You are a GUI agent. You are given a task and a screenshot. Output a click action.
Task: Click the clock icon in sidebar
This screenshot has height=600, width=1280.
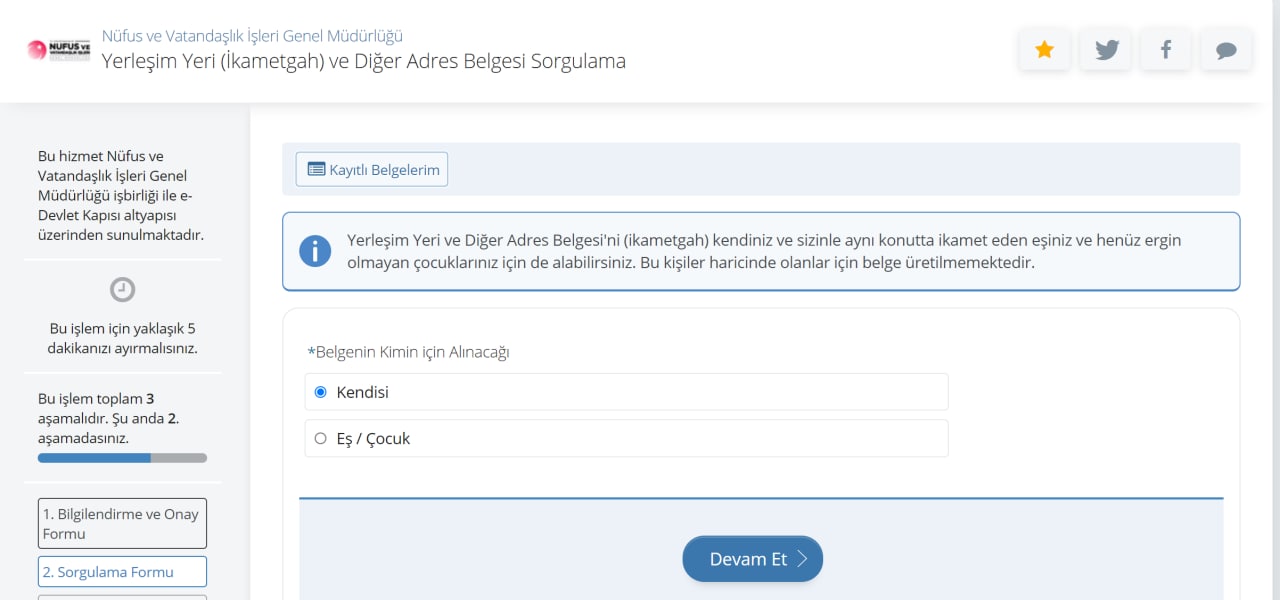pyautogui.click(x=122, y=290)
